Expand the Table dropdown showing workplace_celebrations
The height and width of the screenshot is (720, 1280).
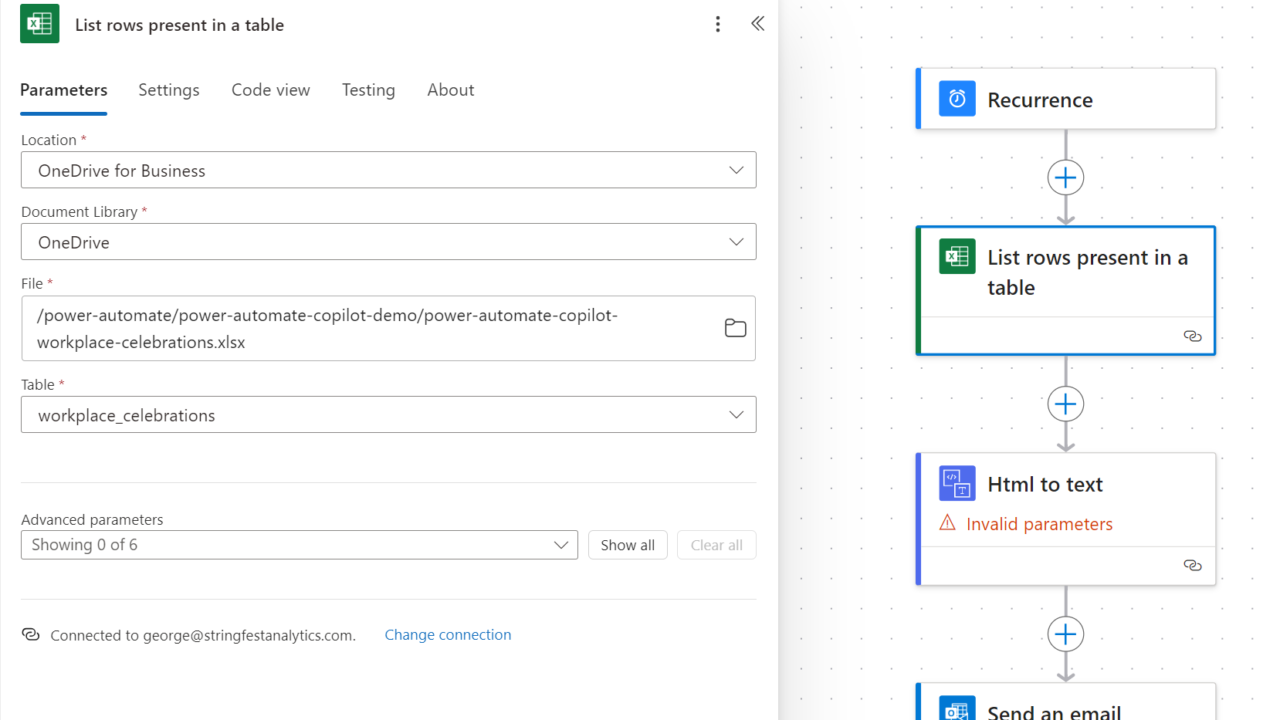[x=736, y=415]
